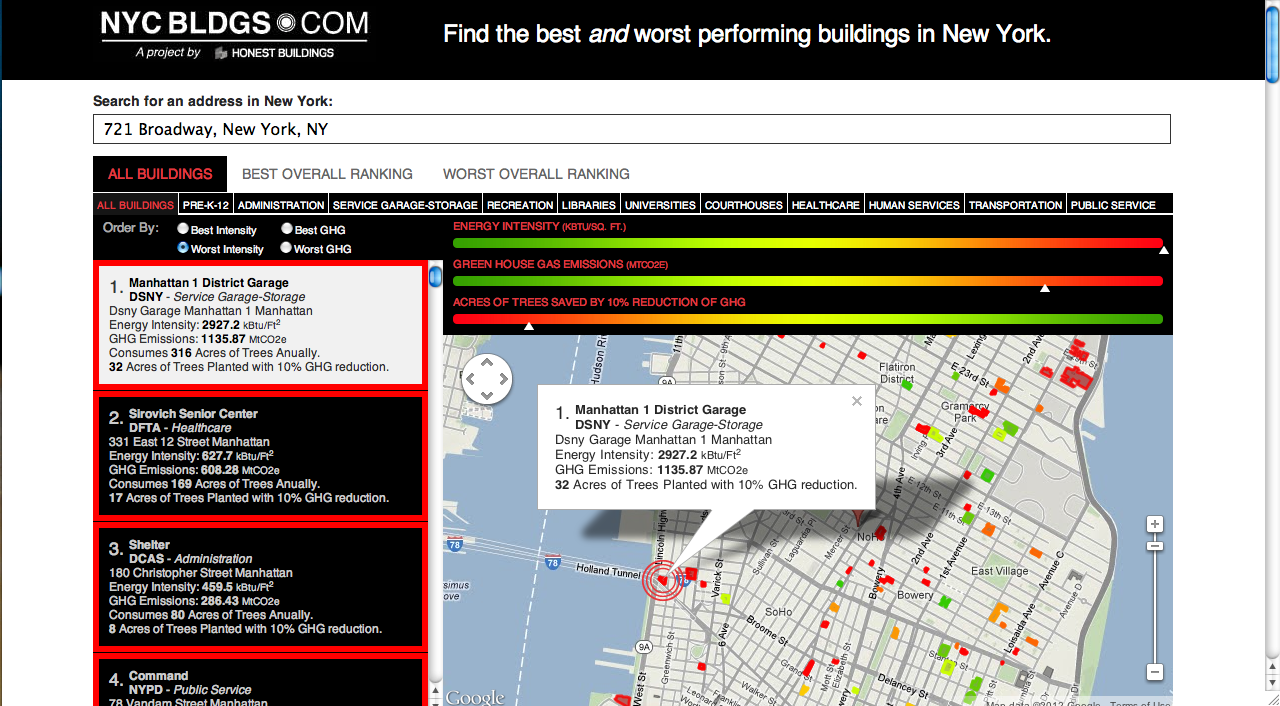Open Manhattan 1 District Garage list entry
1280x706 pixels.
coord(260,325)
